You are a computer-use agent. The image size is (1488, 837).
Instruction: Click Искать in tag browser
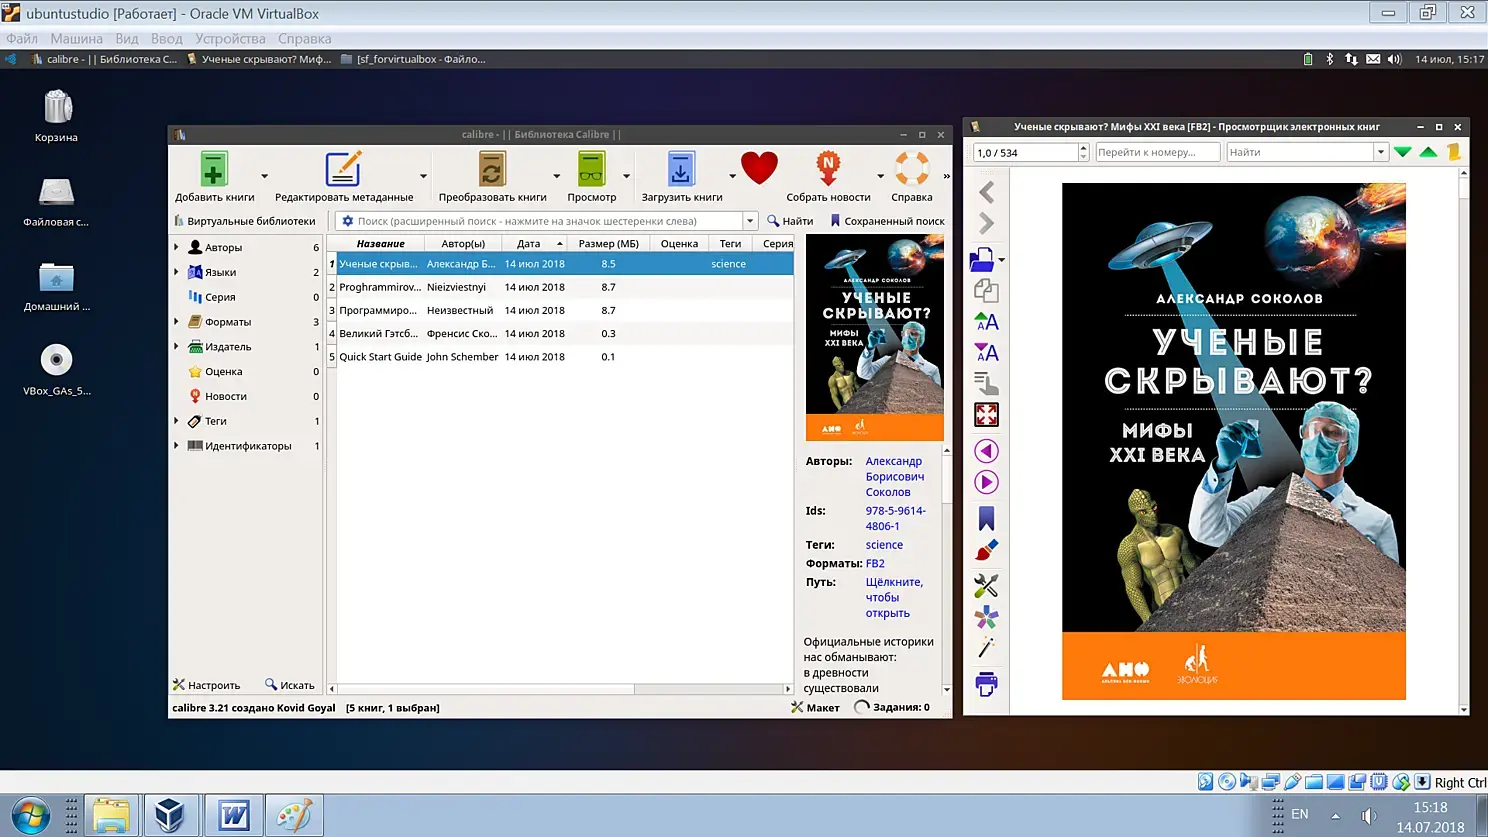[290, 685]
